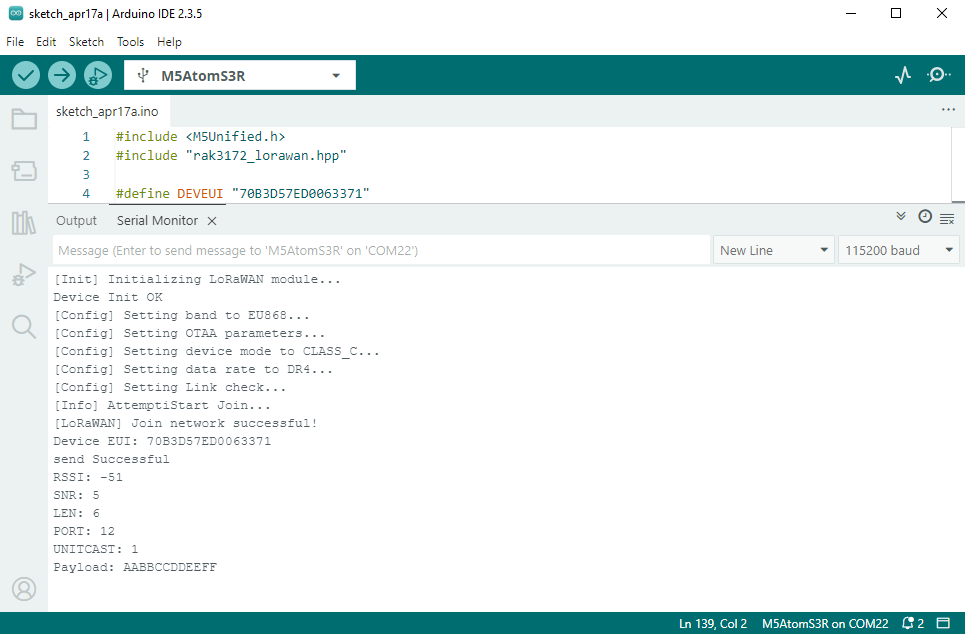Screen dimensions: 965x634
Task: Click the '[Info] AttemptiStart Join...' log line
Action: [x=162, y=406]
